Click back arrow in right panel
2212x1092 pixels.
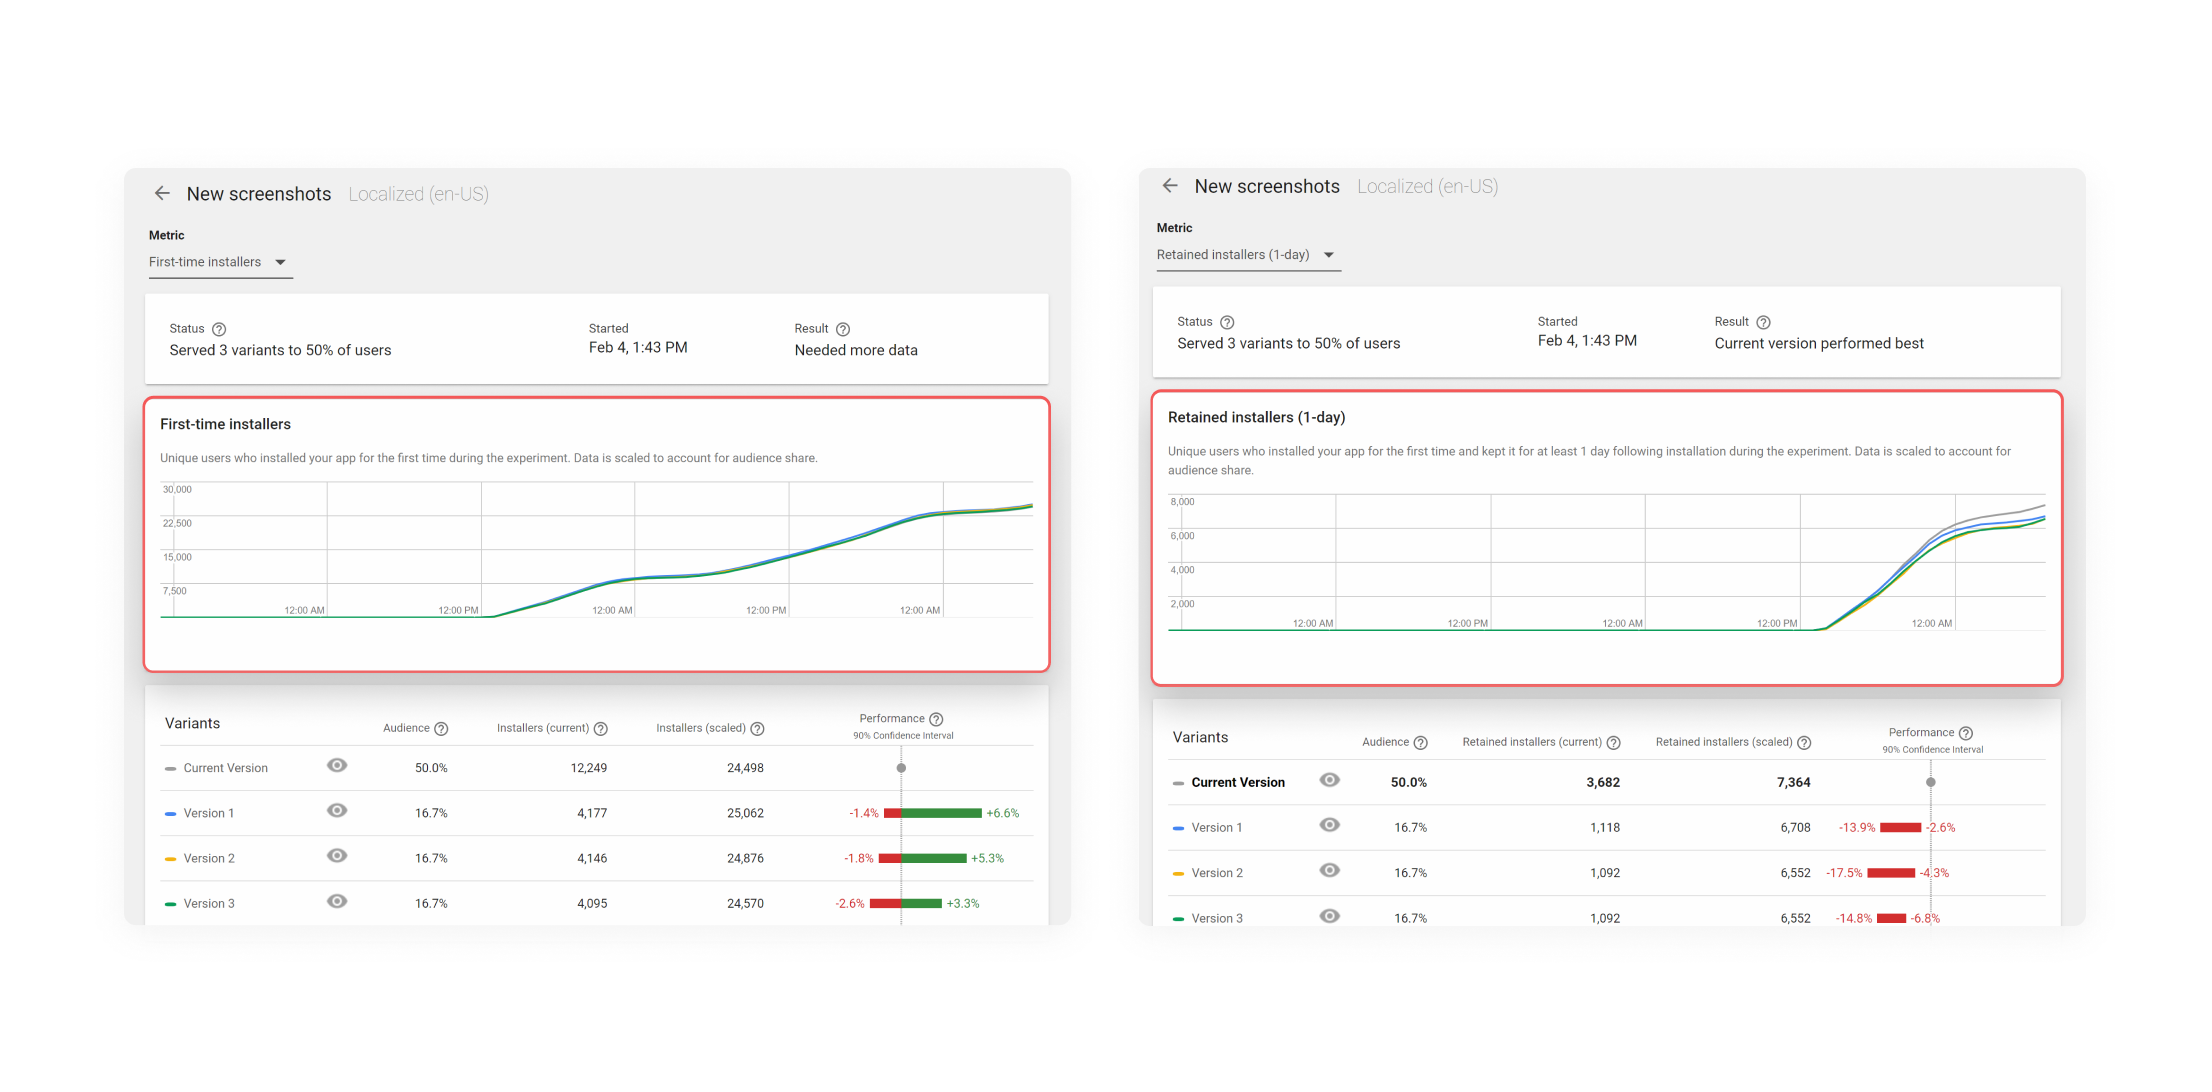[x=1170, y=186]
